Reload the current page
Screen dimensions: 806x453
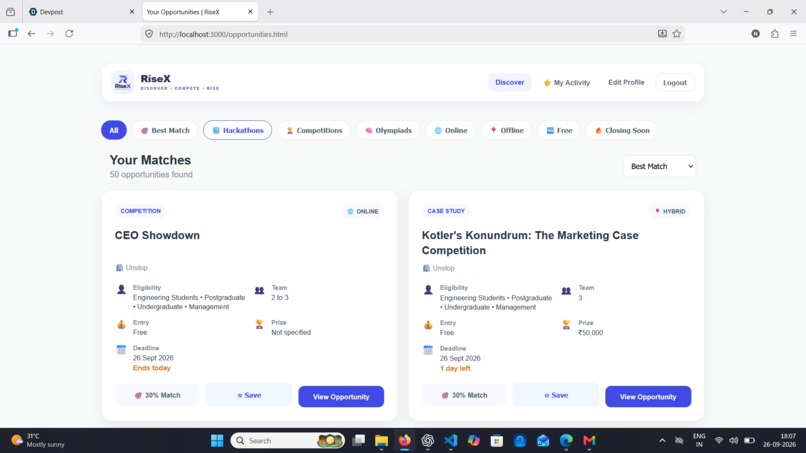[x=69, y=33]
